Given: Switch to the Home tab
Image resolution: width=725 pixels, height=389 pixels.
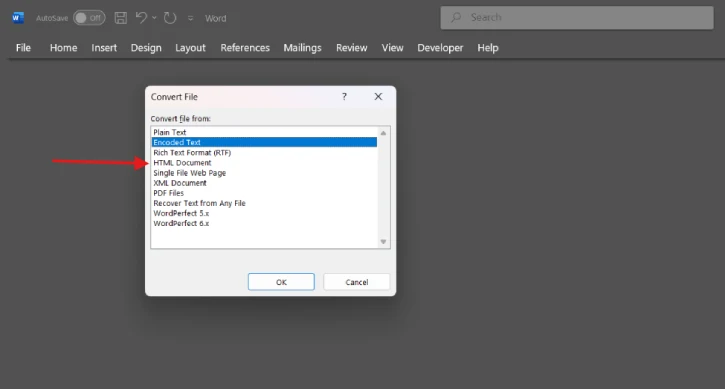Looking at the screenshot, I should click(x=63, y=48).
